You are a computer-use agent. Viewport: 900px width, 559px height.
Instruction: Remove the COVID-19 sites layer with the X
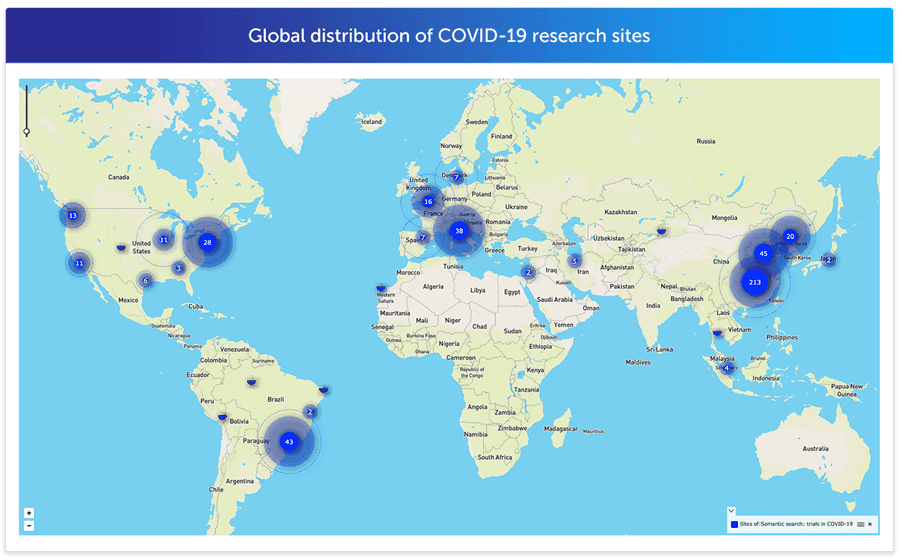point(870,524)
